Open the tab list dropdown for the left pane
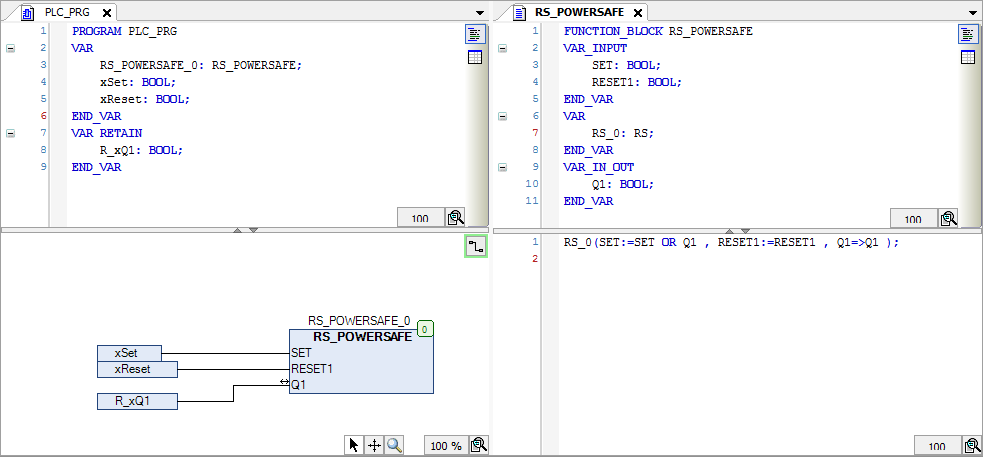The height and width of the screenshot is (457, 983). coord(480,13)
